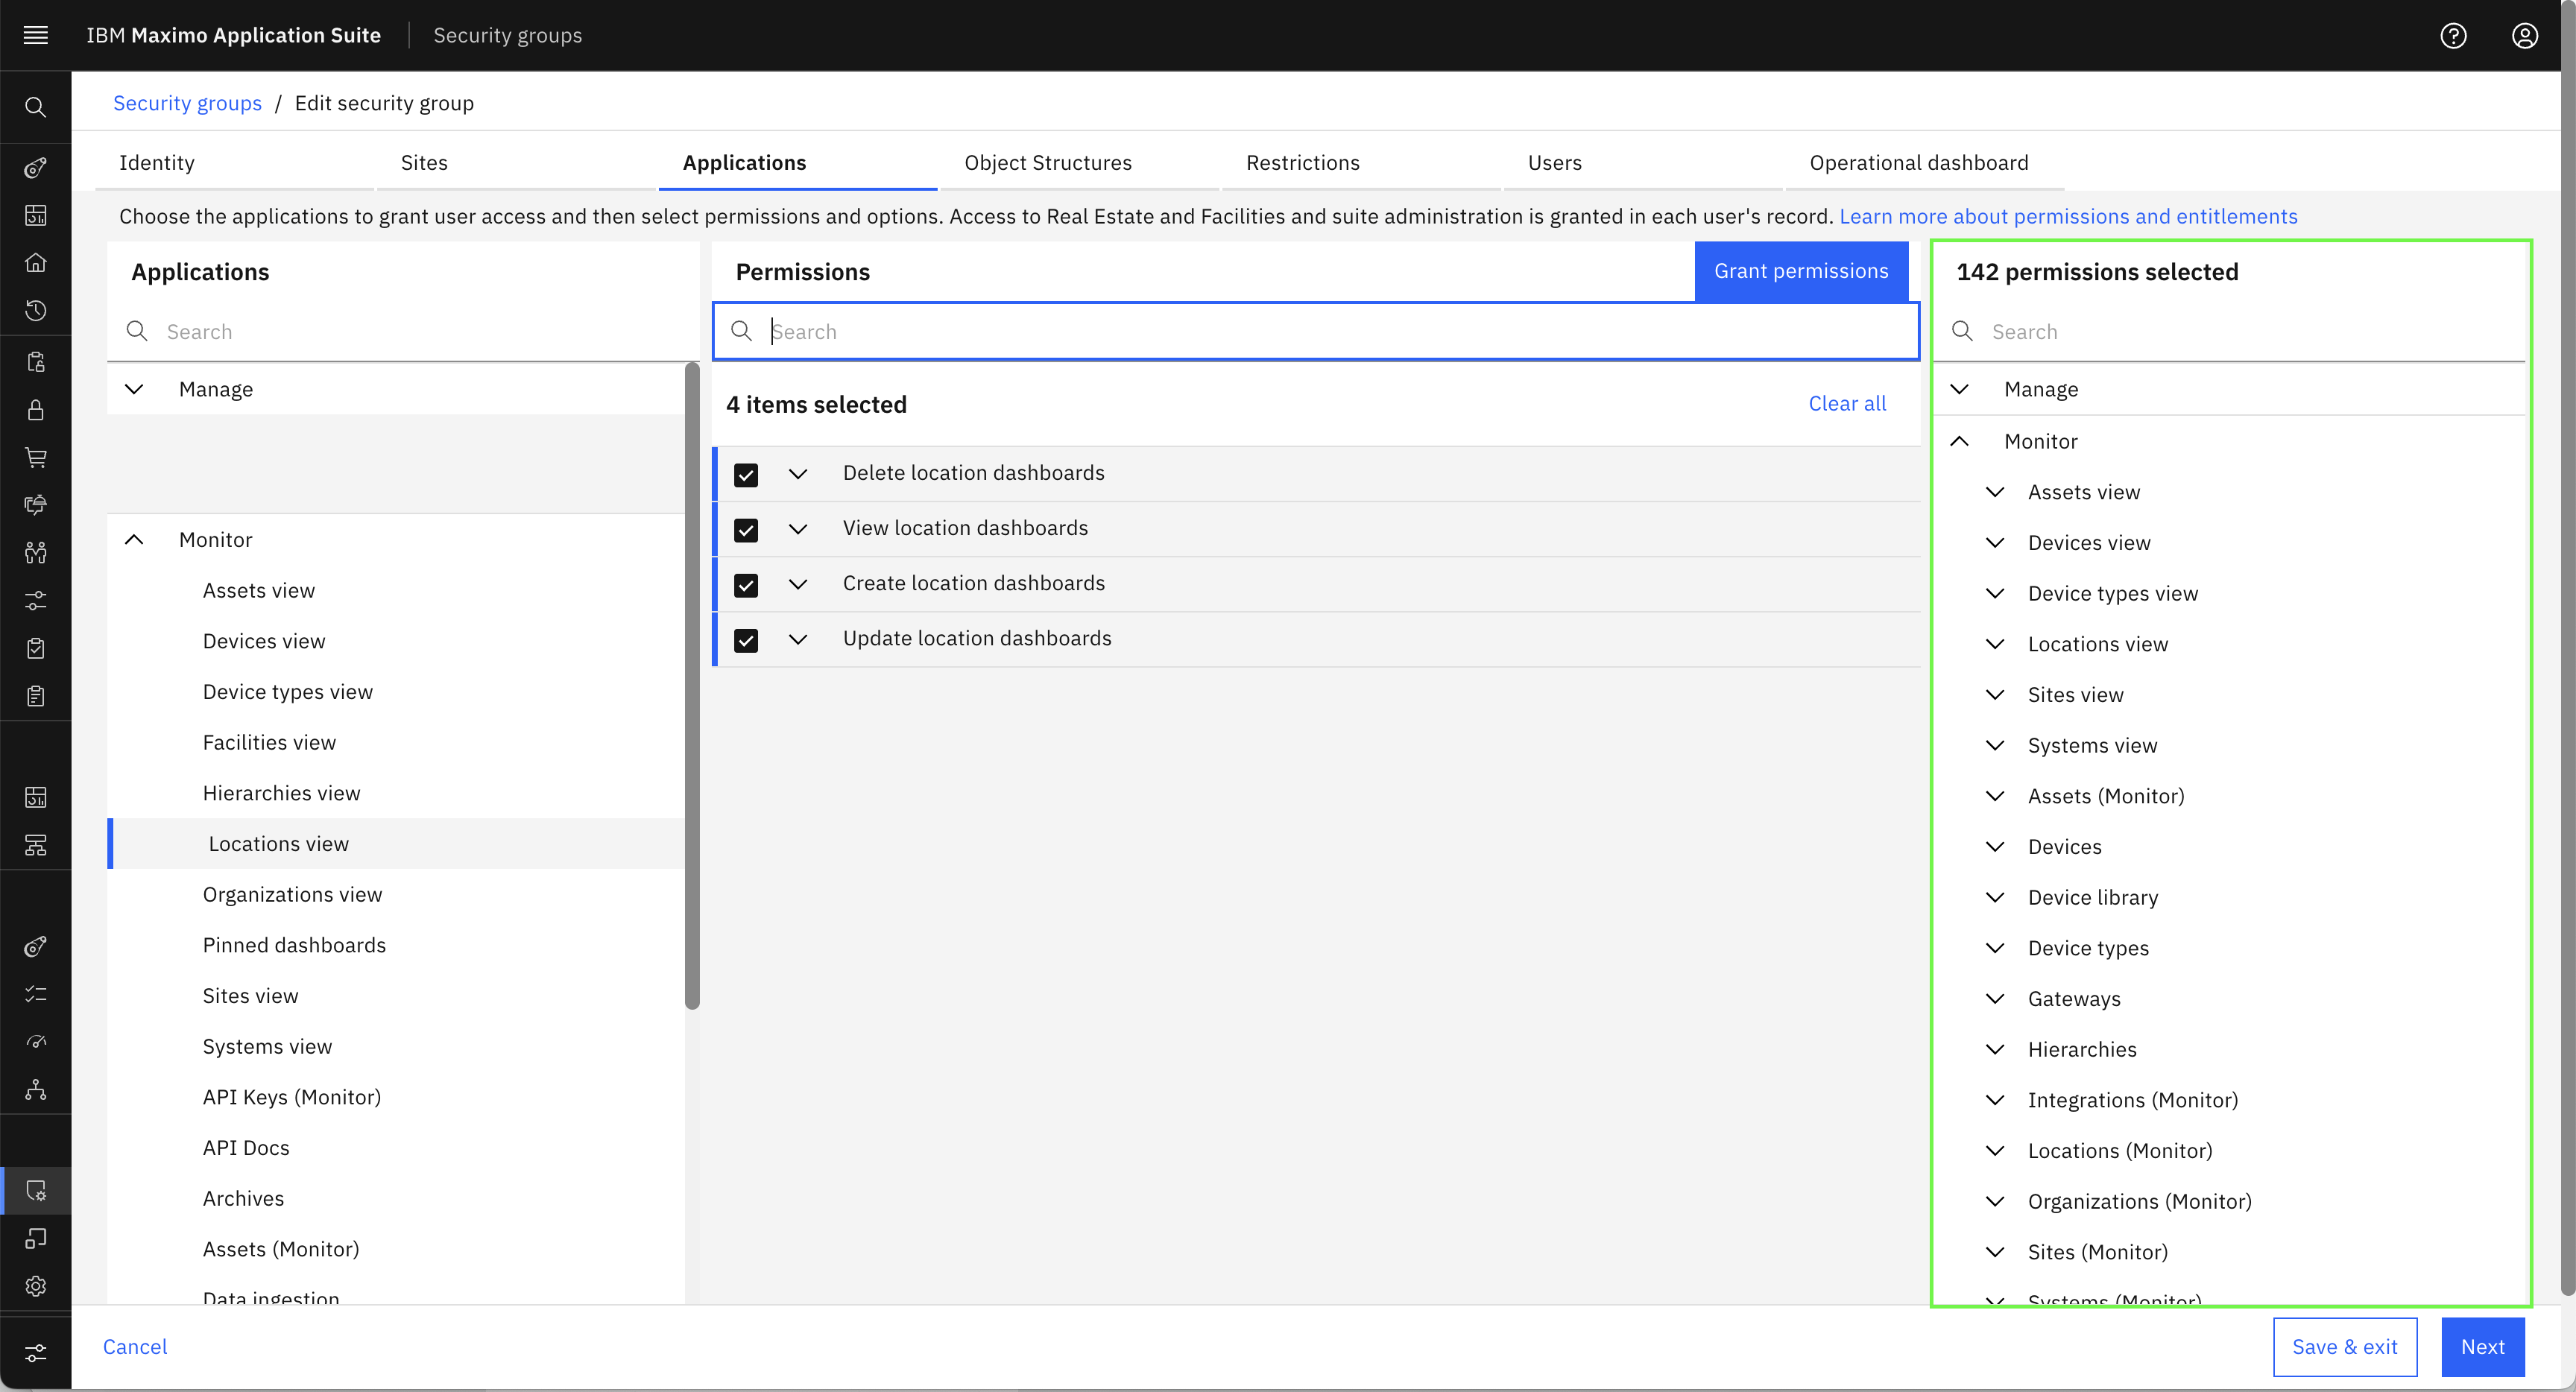Focus the selected permissions search field

2229,331
